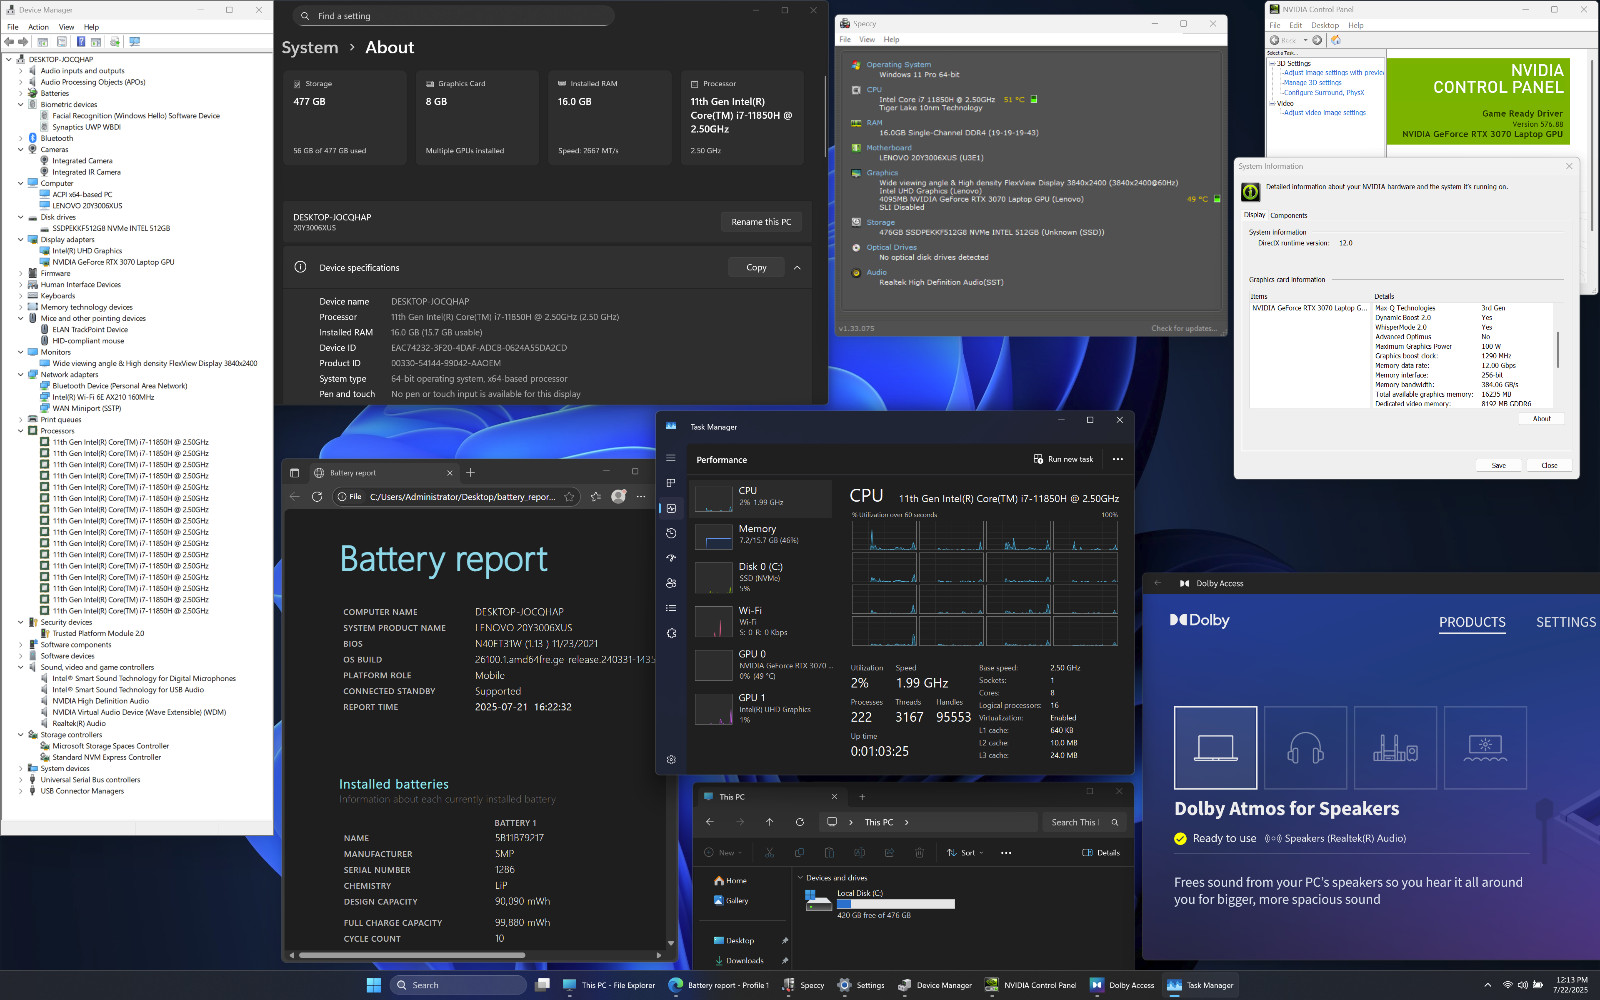
Task: Select headphones product tile in Dolby Access
Action: (1305, 748)
